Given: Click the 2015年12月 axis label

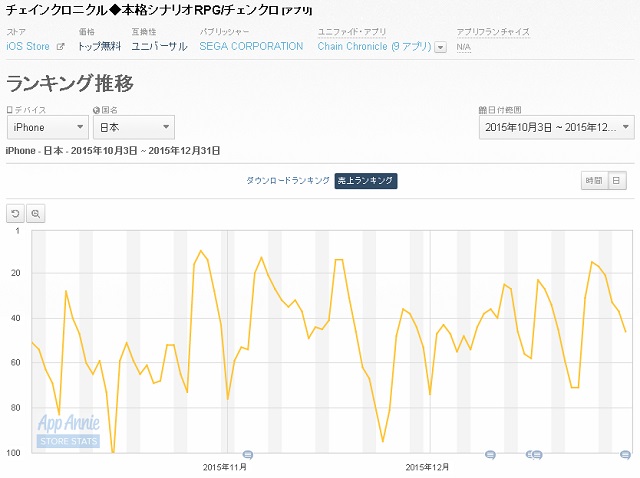Looking at the screenshot, I should pyautogui.click(x=427, y=467).
